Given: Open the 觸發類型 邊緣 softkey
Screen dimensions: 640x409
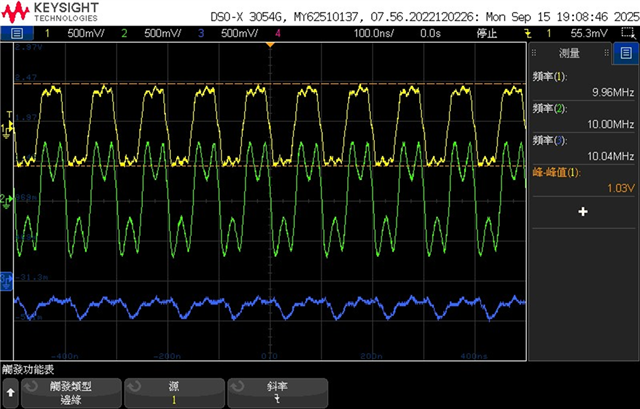Looking at the screenshot, I should point(71,393).
